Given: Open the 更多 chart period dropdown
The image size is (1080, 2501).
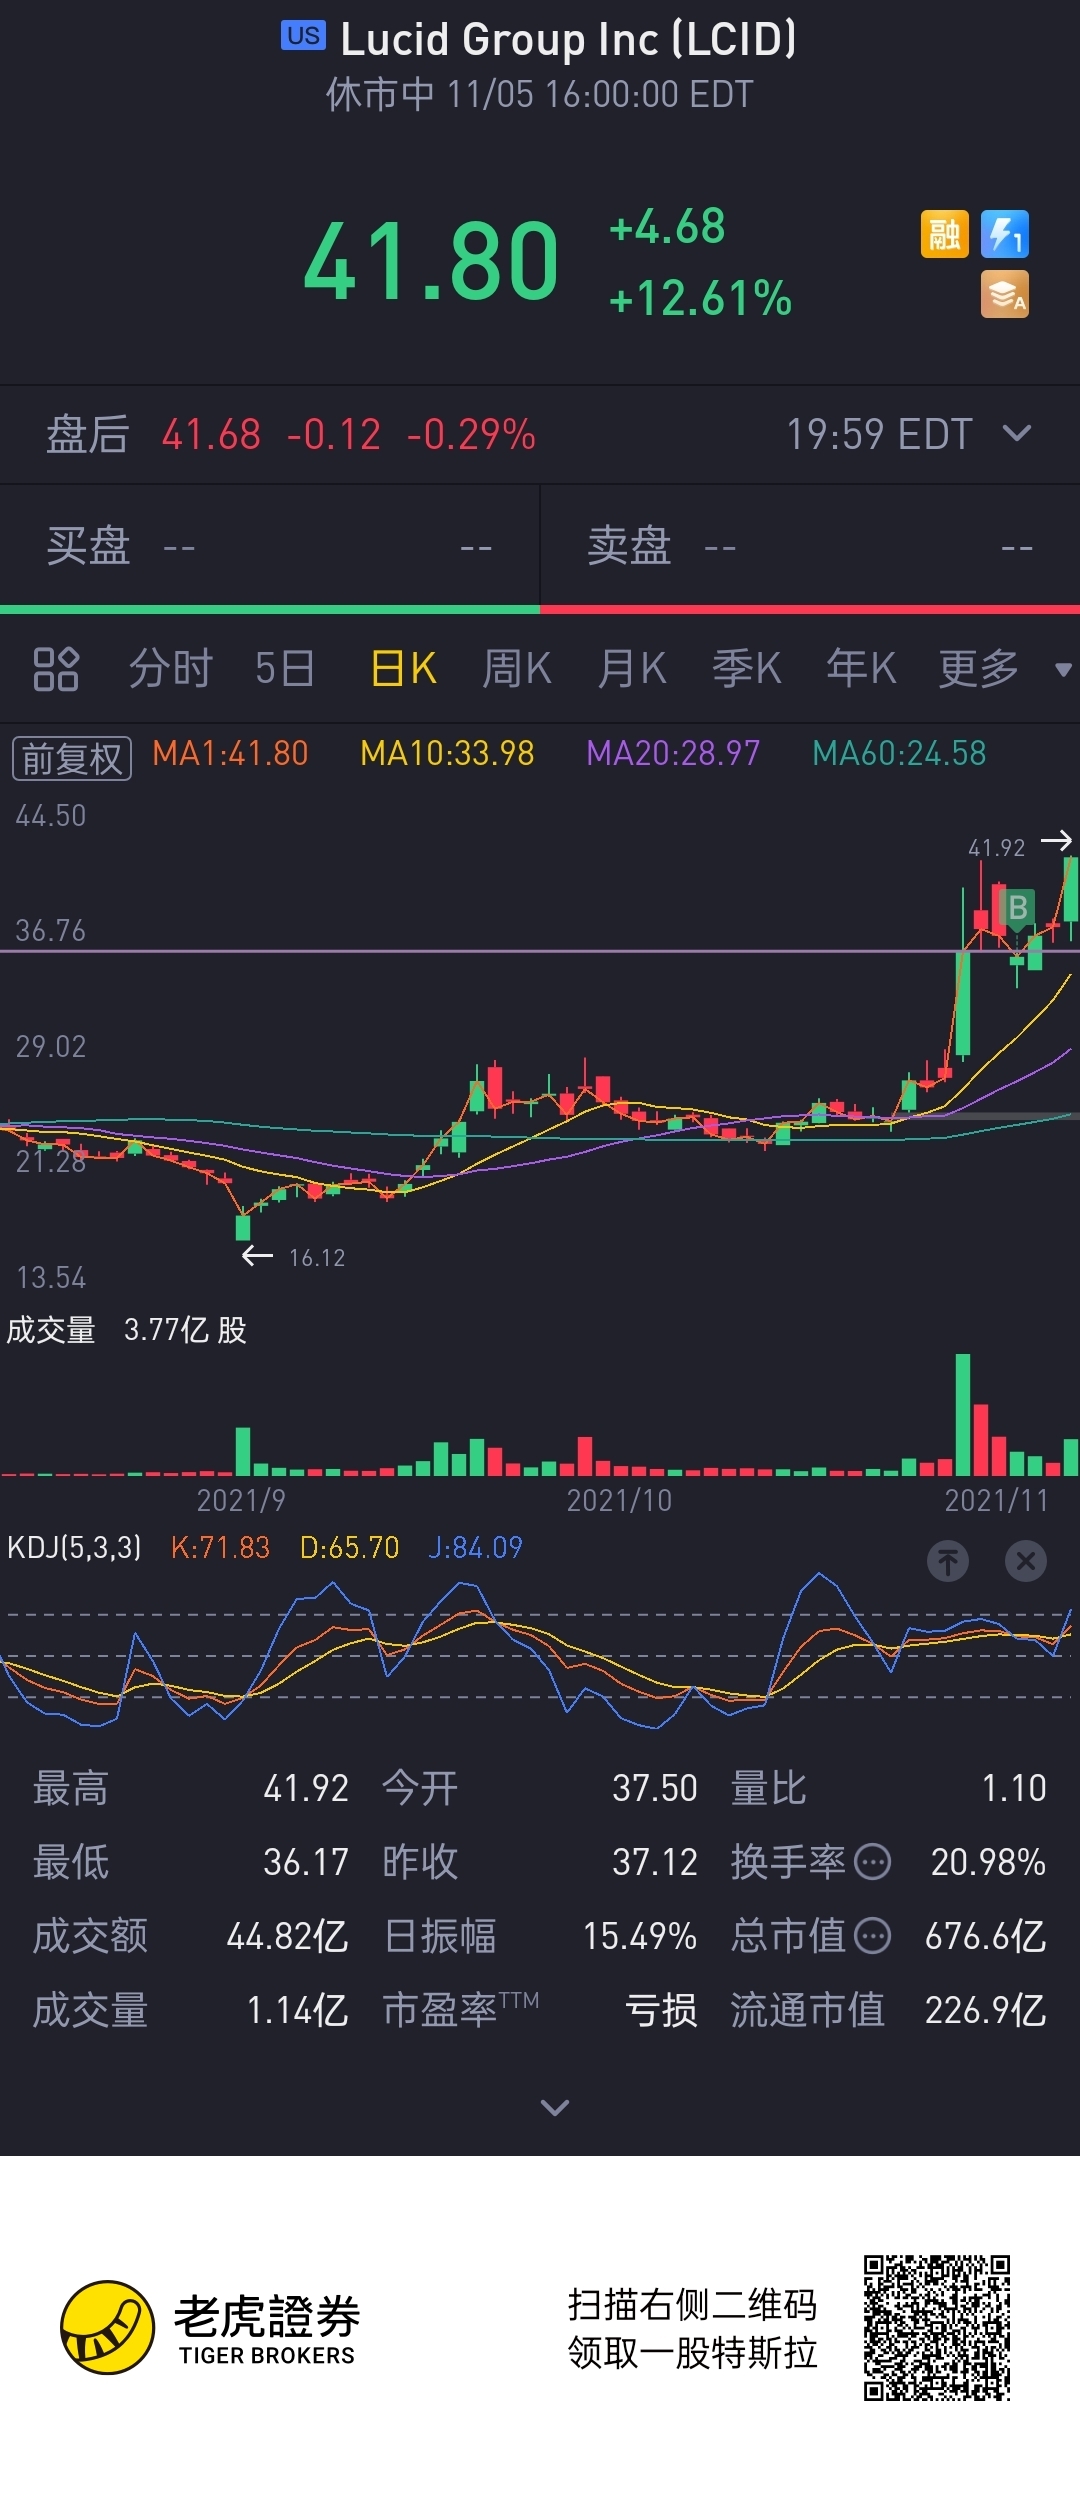Looking at the screenshot, I should click(x=1003, y=668).
